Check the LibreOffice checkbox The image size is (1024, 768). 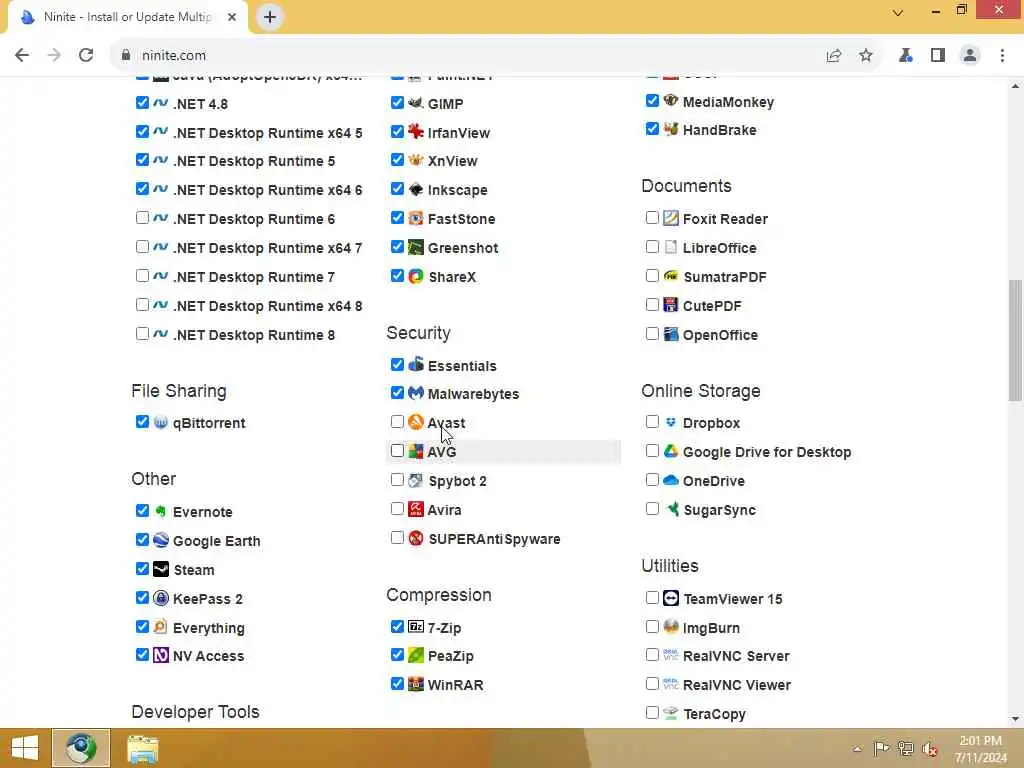point(652,247)
